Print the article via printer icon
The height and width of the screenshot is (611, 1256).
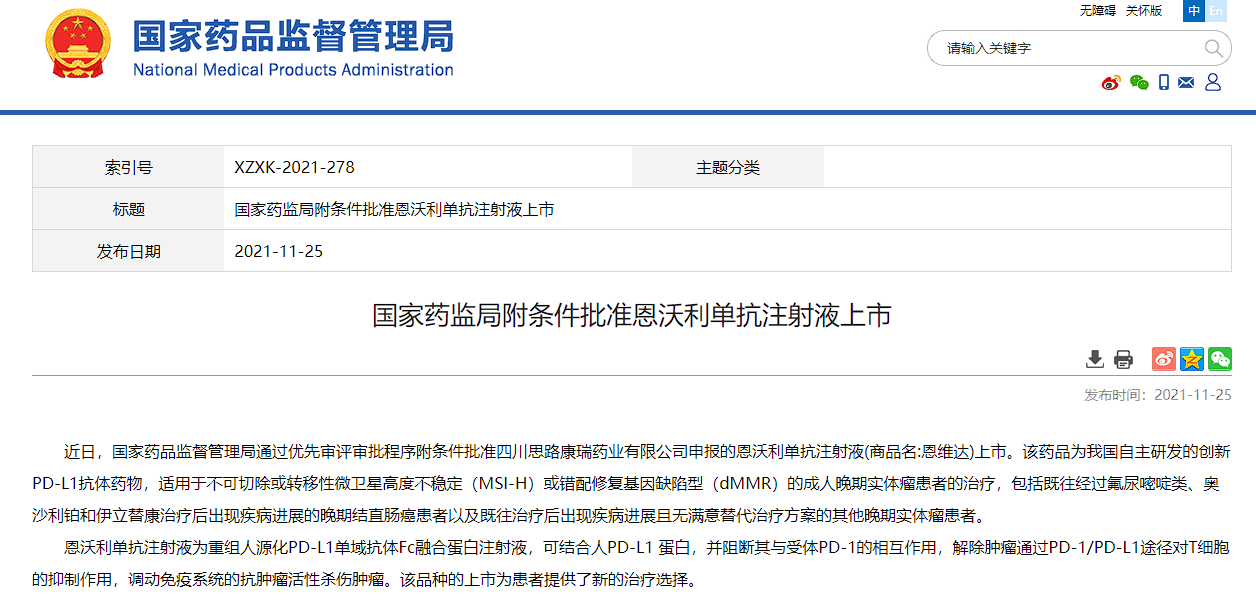[1124, 359]
